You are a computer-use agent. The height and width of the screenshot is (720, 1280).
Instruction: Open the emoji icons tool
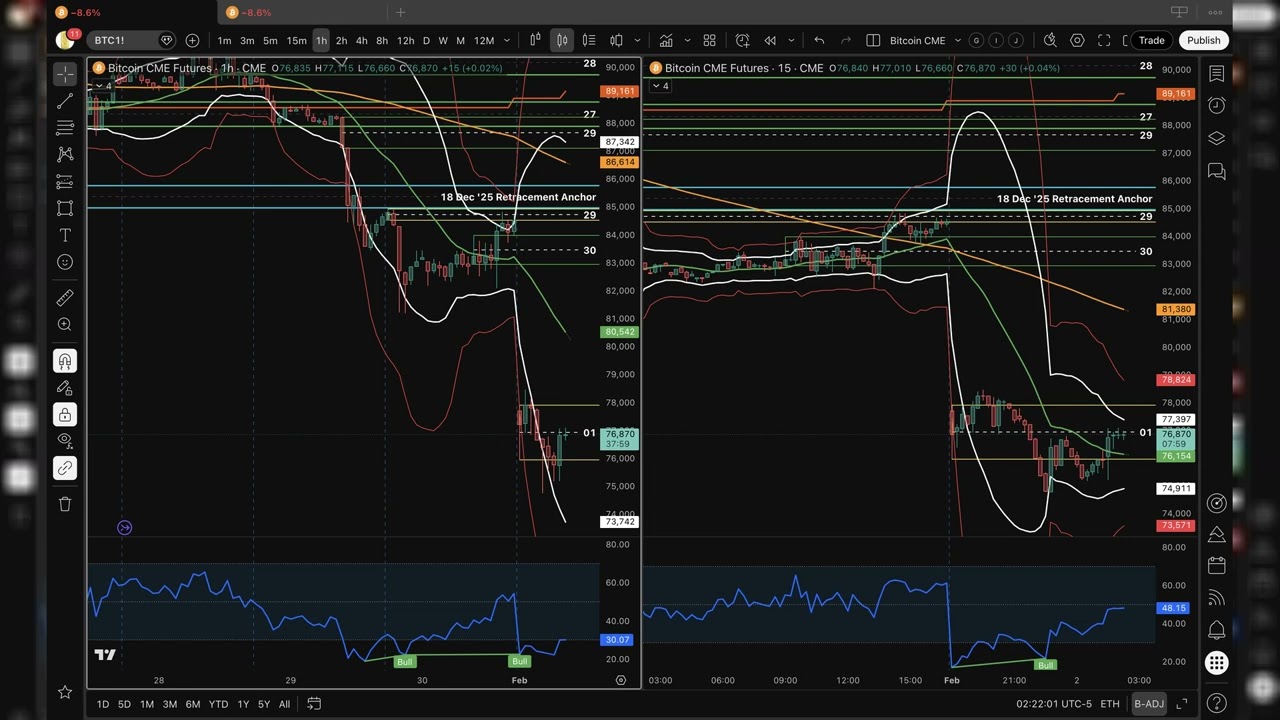click(x=65, y=262)
